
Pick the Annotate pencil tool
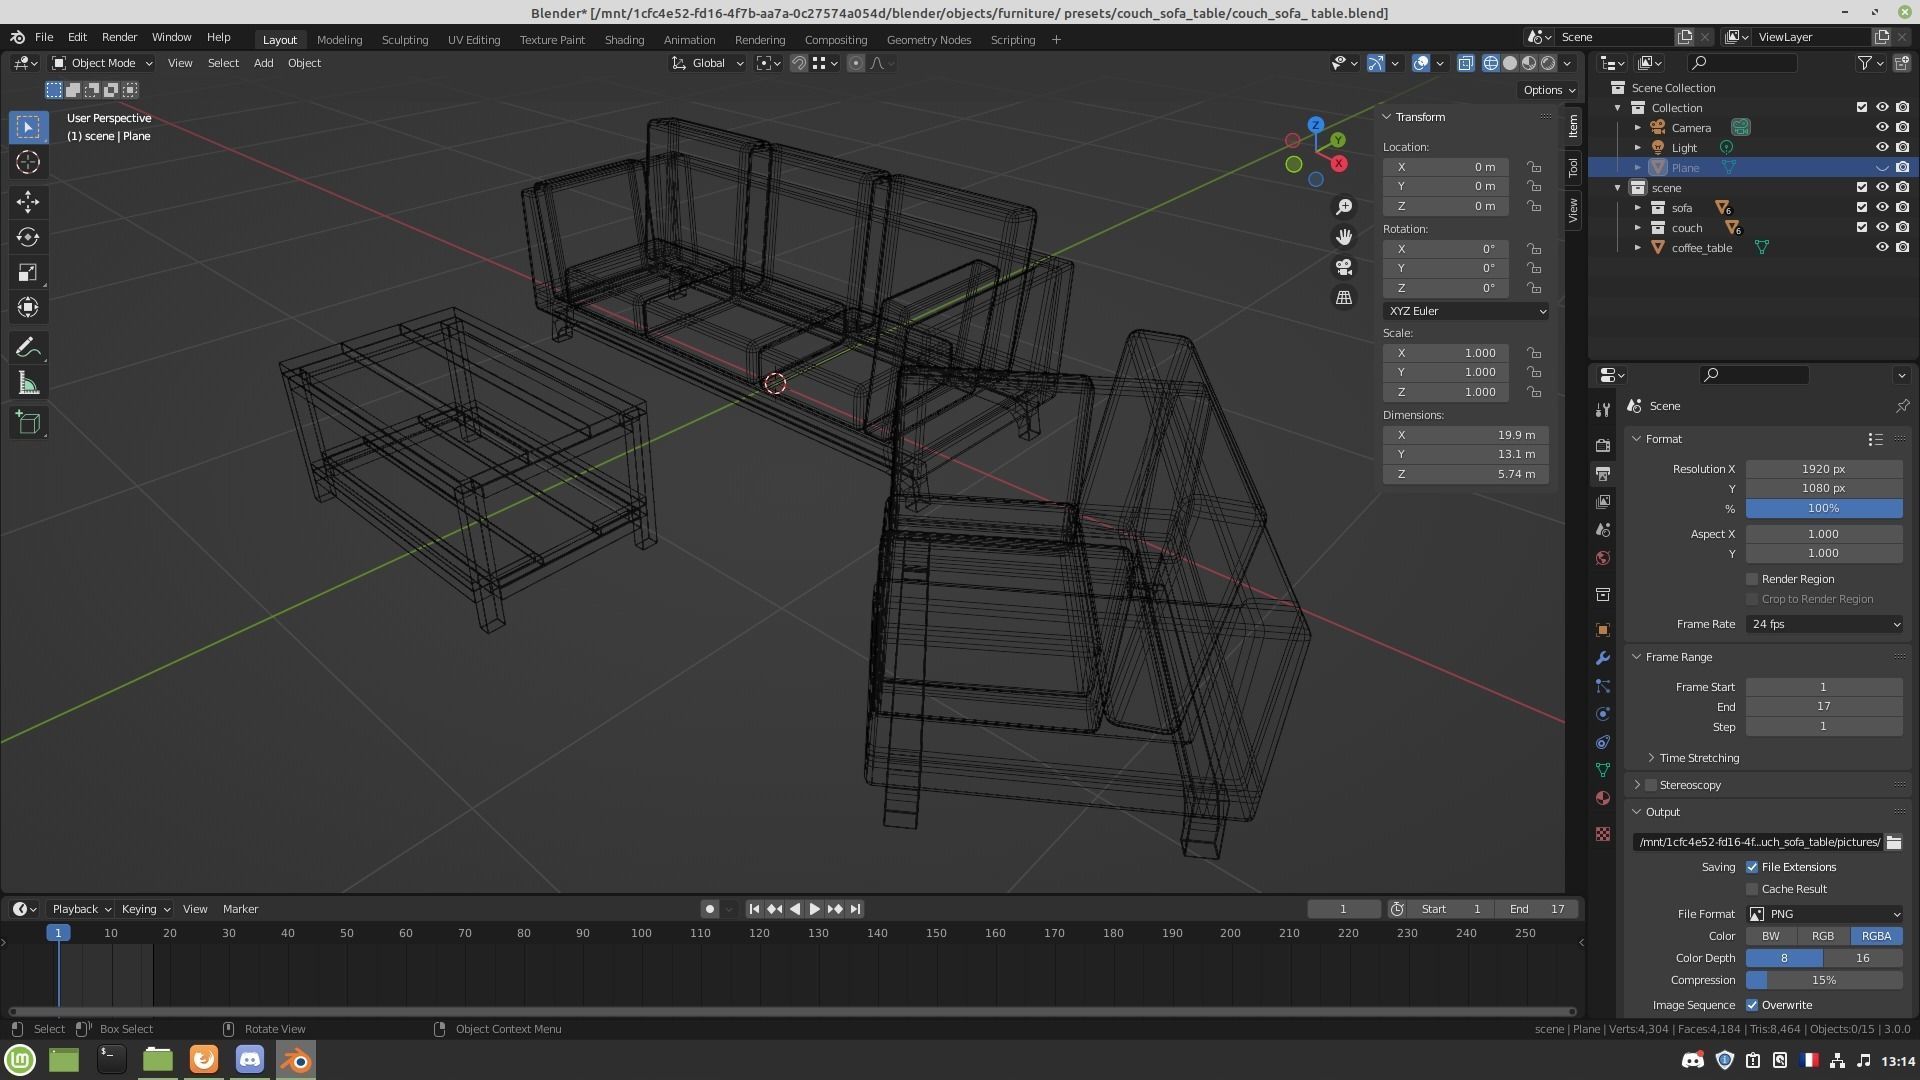pyautogui.click(x=28, y=348)
